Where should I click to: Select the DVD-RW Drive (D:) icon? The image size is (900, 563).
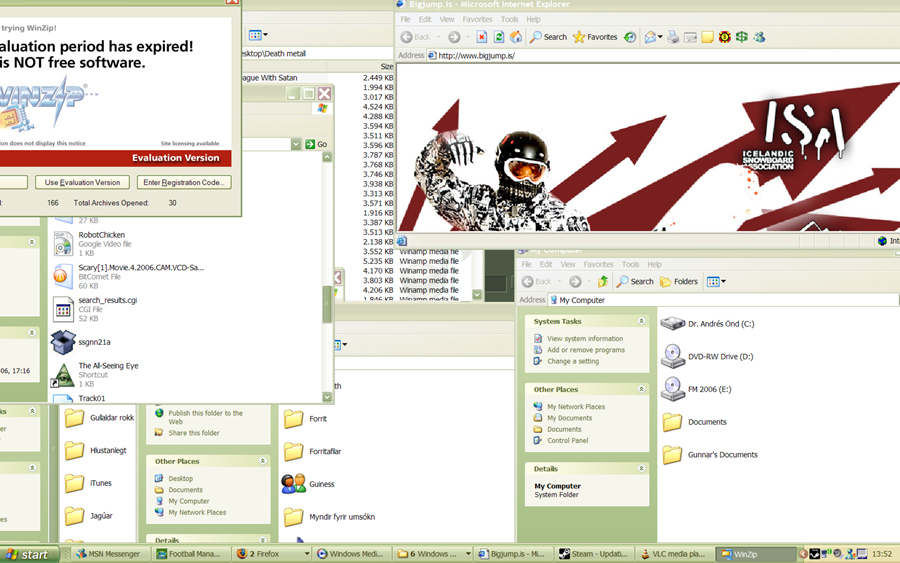coord(707,356)
